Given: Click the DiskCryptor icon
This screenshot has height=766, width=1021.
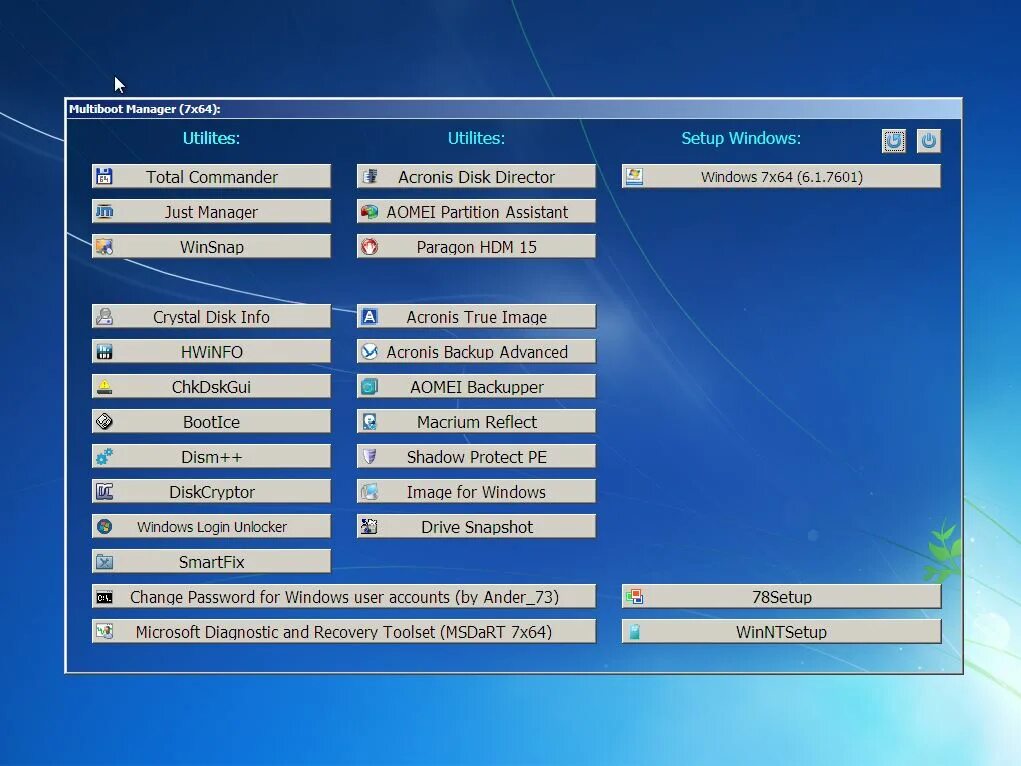Looking at the screenshot, I should 104,492.
